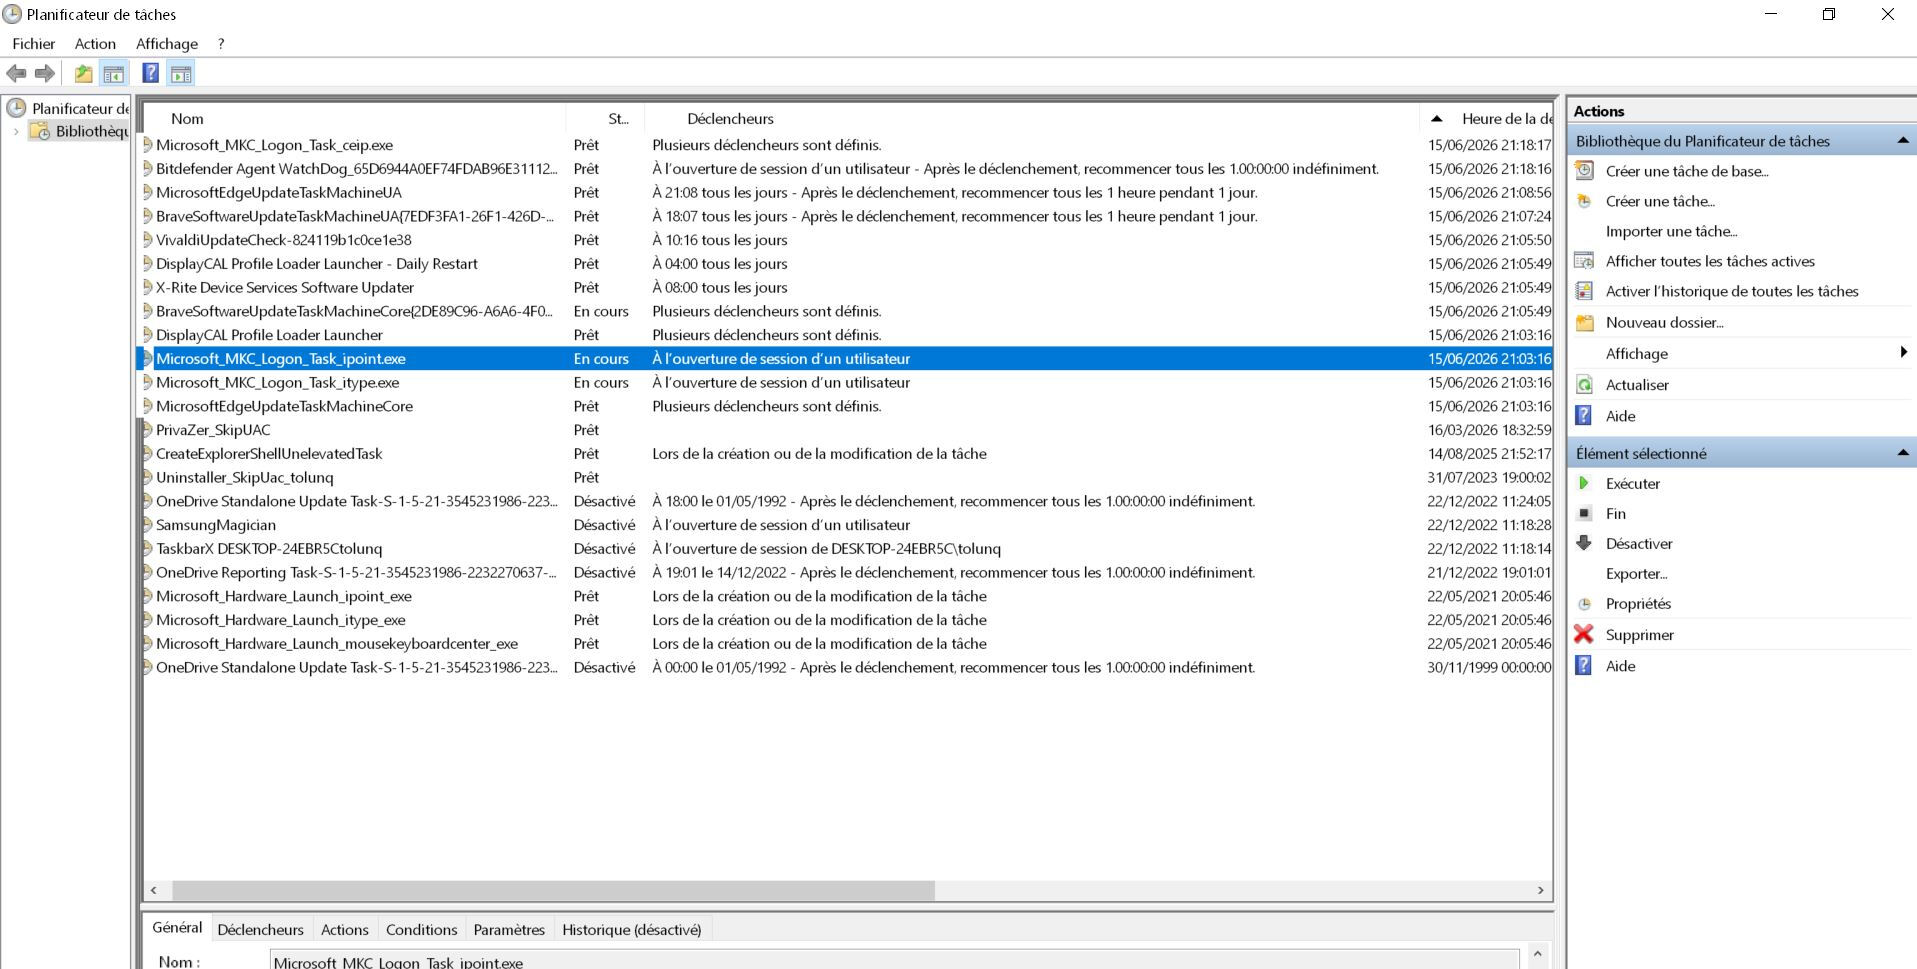
Task: Click the Aide icon under Élément sélectionné
Action: [x=1584, y=666]
